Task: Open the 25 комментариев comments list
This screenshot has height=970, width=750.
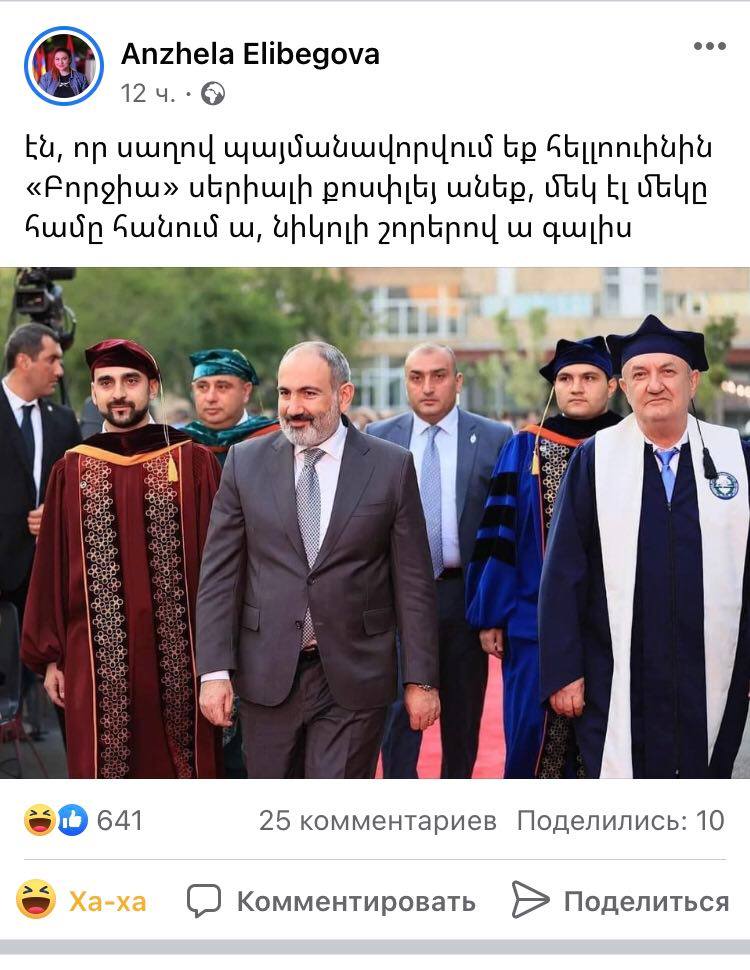Action: point(377,821)
